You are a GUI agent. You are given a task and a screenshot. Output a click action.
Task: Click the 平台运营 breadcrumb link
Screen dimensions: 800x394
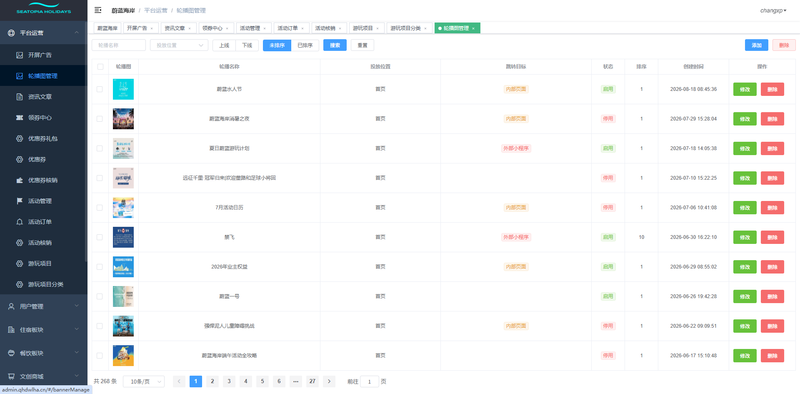click(x=156, y=10)
